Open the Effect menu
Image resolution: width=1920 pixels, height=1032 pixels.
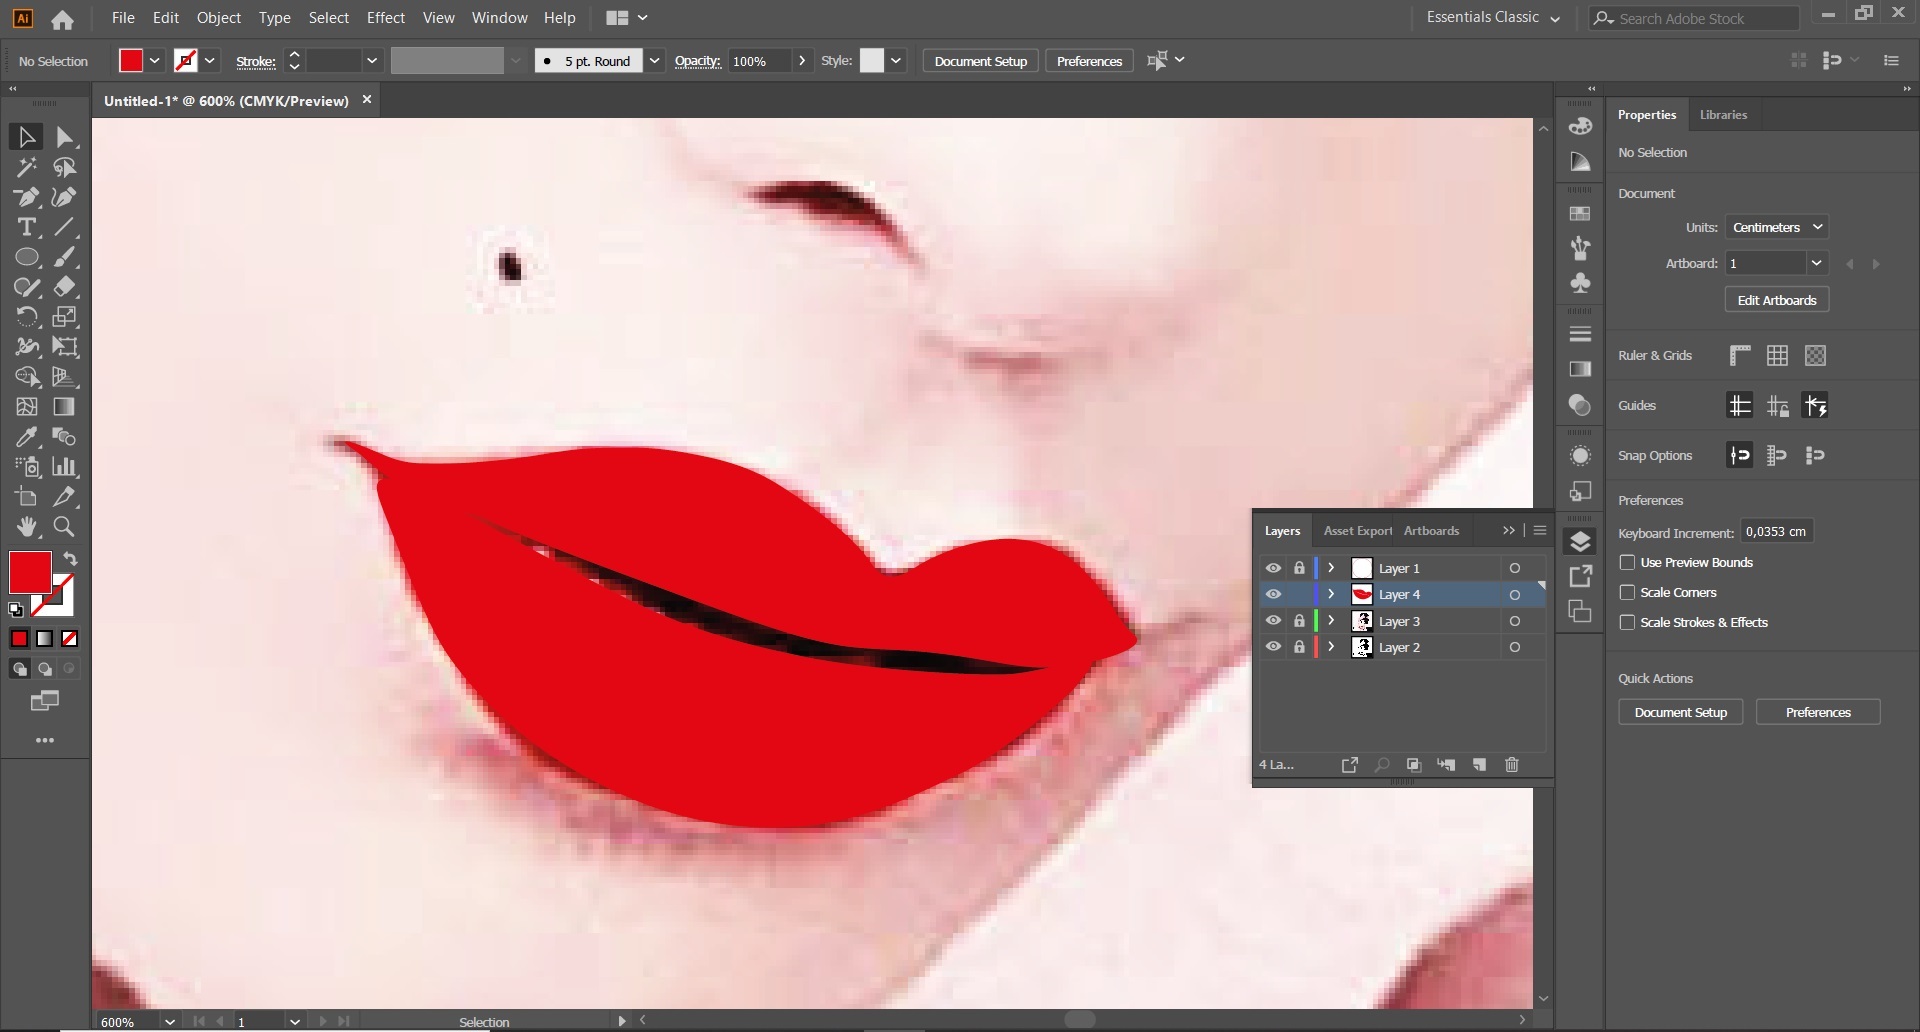[x=386, y=18]
